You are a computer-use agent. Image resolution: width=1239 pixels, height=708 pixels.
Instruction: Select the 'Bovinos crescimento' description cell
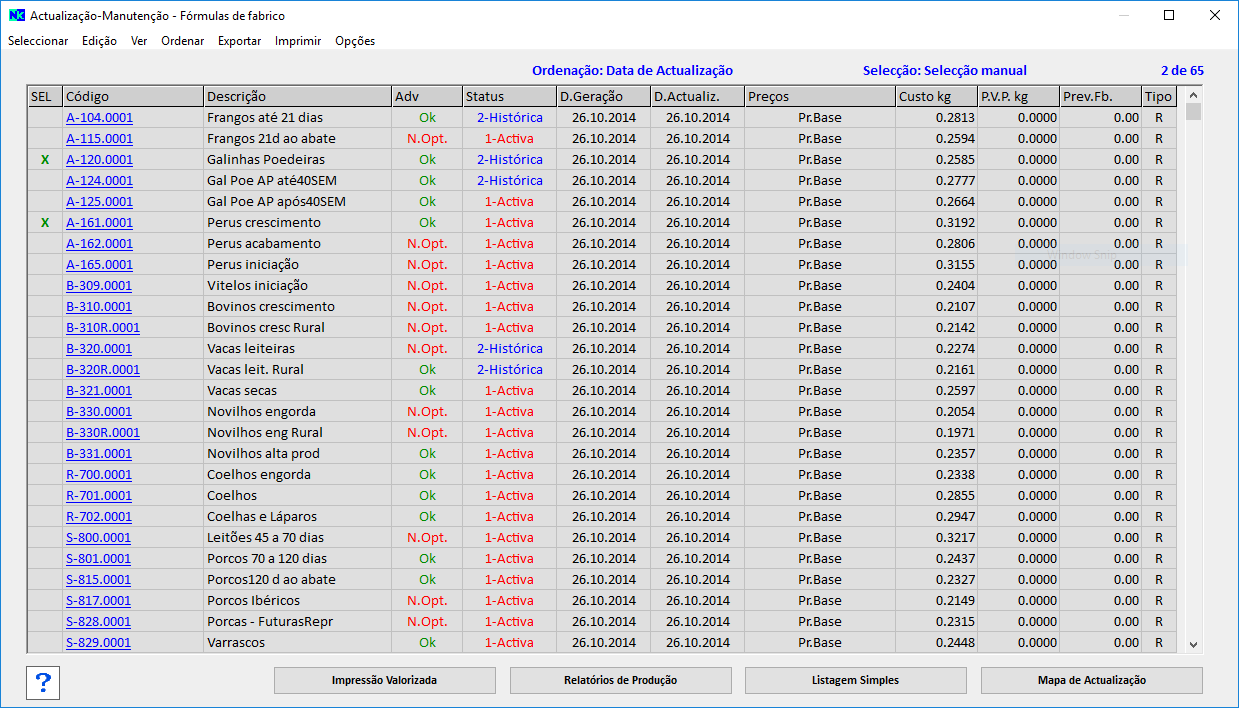(298, 307)
